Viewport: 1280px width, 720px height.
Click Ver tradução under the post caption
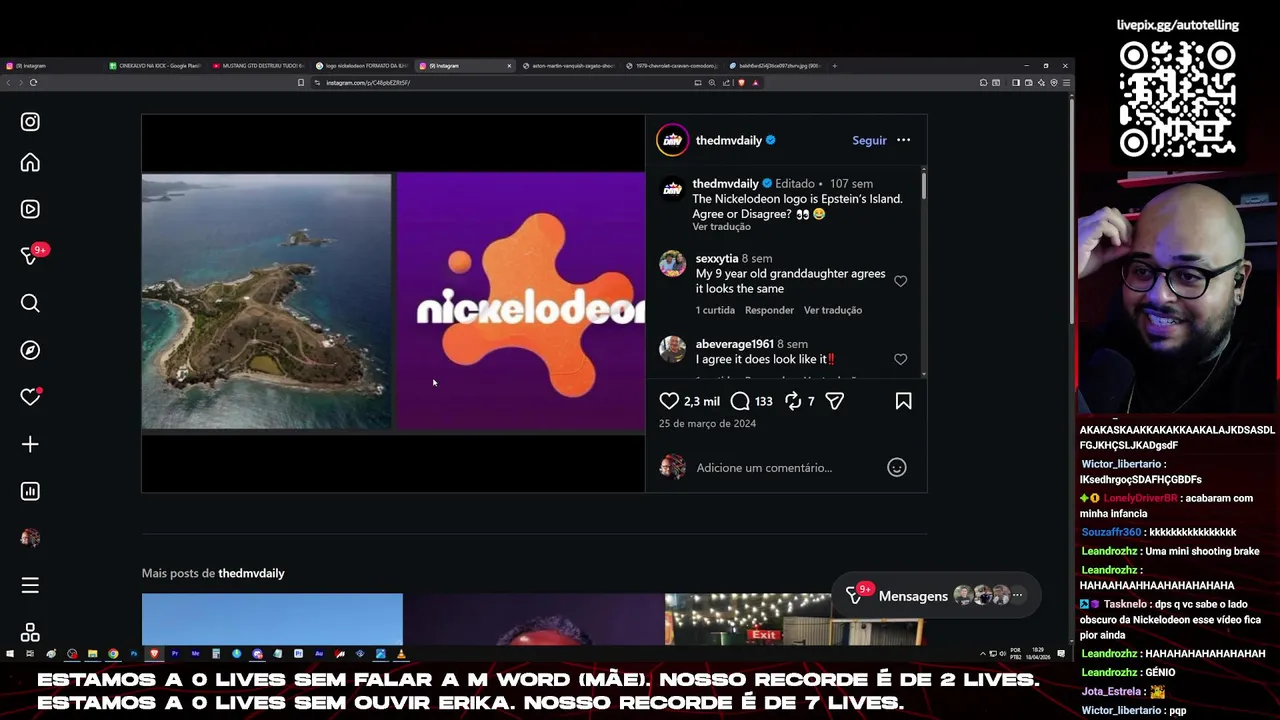[721, 227]
